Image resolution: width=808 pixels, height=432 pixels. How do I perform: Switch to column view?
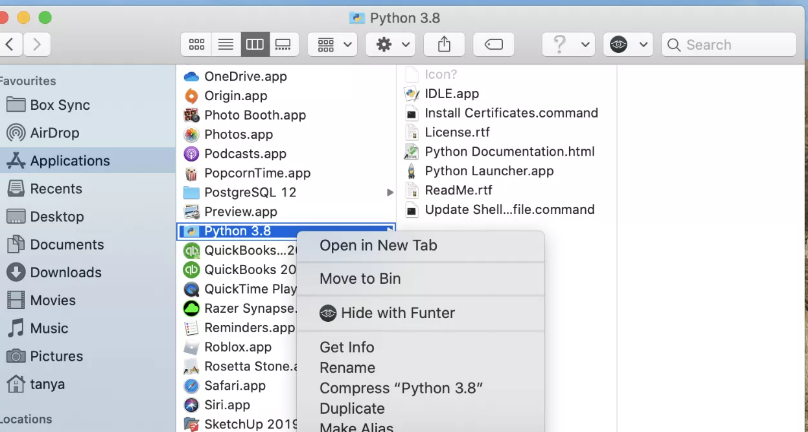click(255, 45)
